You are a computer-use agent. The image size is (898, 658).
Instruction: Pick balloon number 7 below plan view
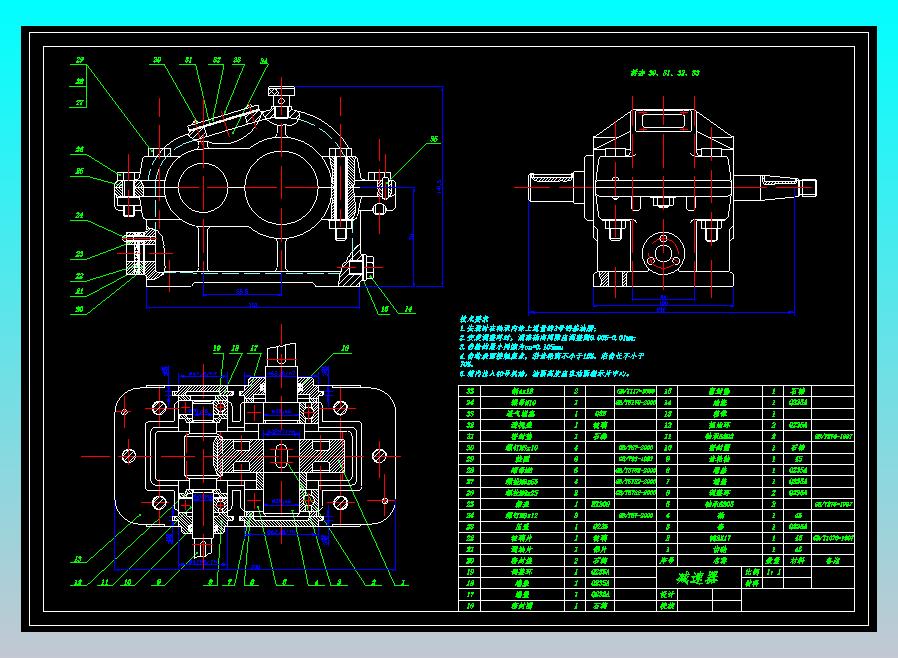coord(230,582)
